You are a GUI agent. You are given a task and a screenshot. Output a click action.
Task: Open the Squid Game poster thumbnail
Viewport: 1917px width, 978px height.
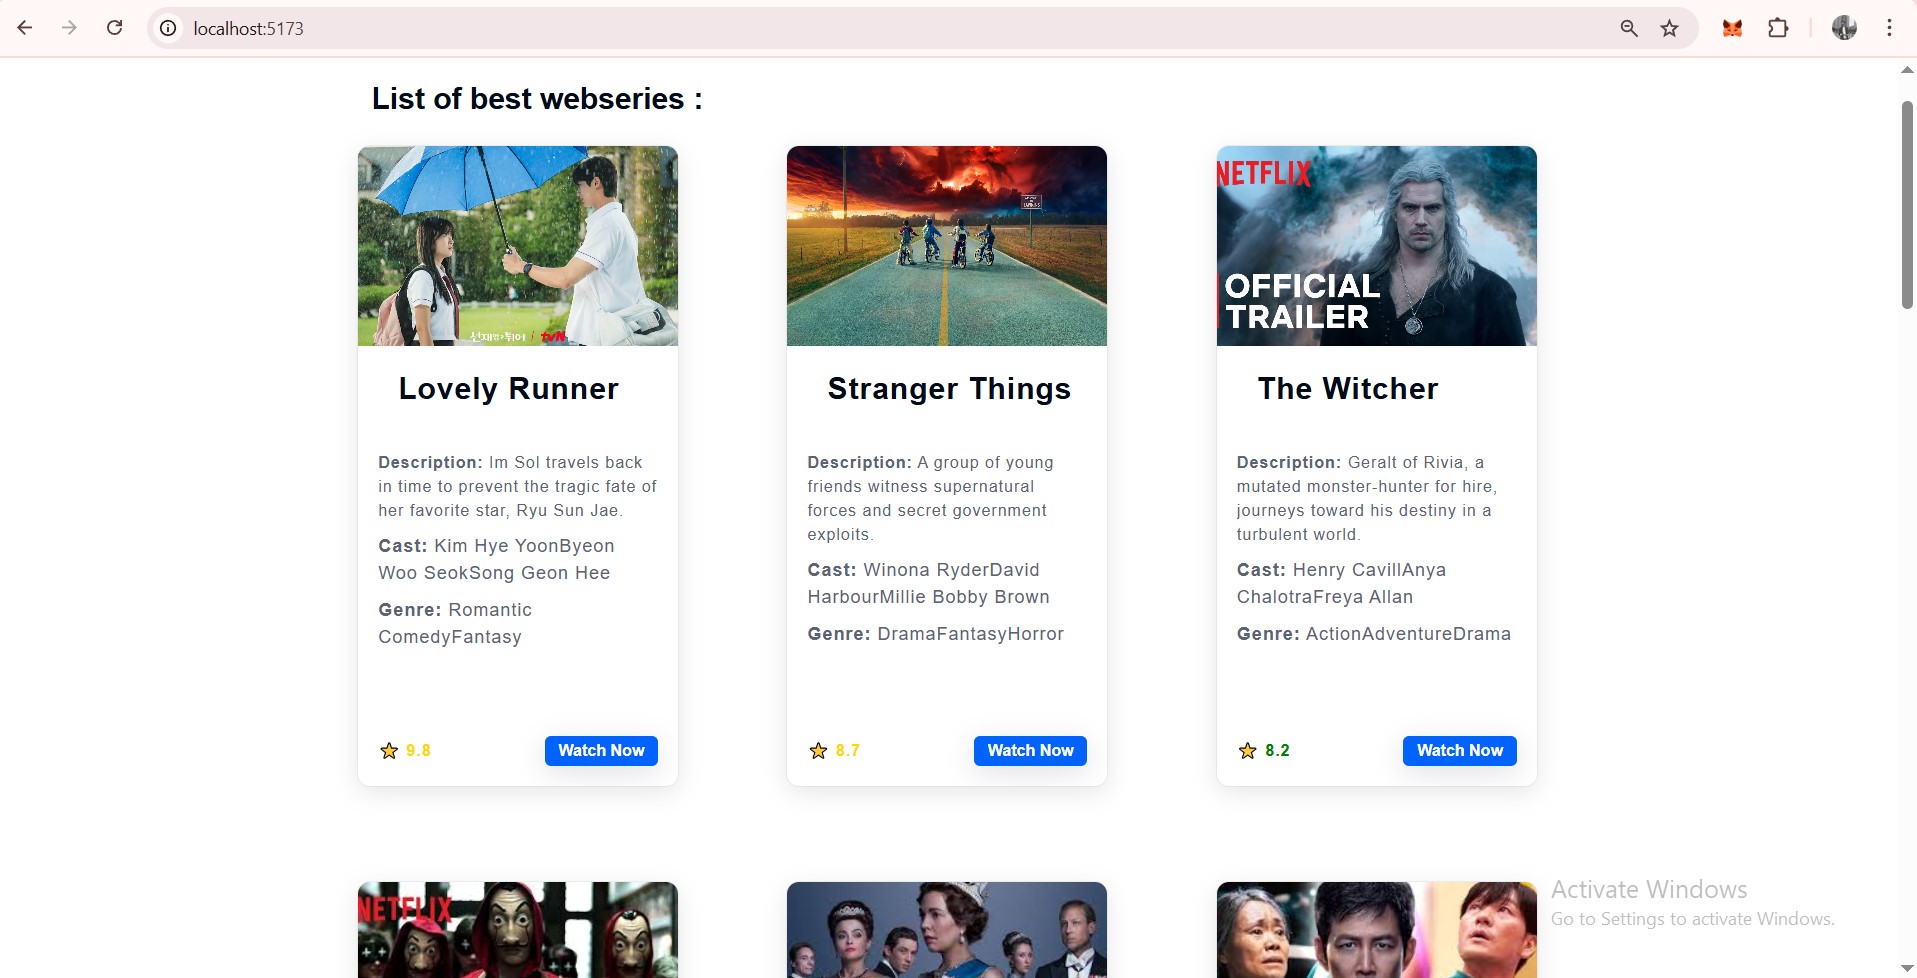click(1376, 930)
